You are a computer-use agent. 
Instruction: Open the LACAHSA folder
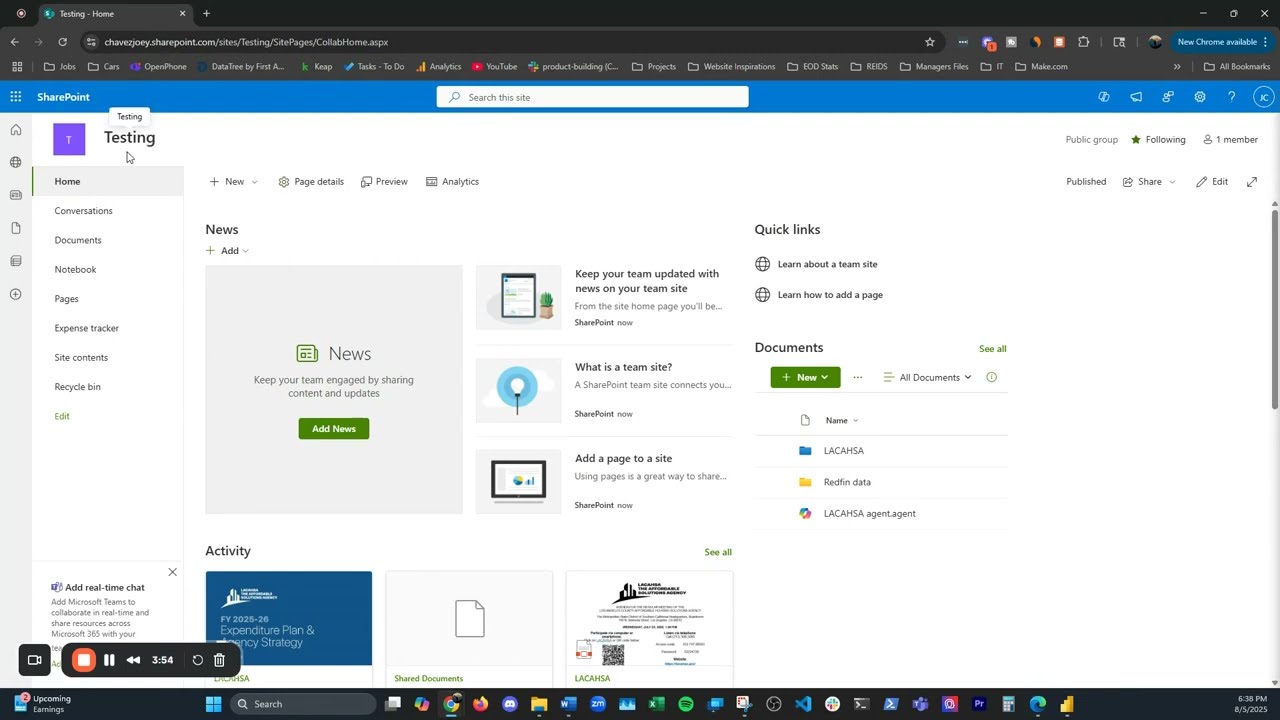tap(844, 451)
